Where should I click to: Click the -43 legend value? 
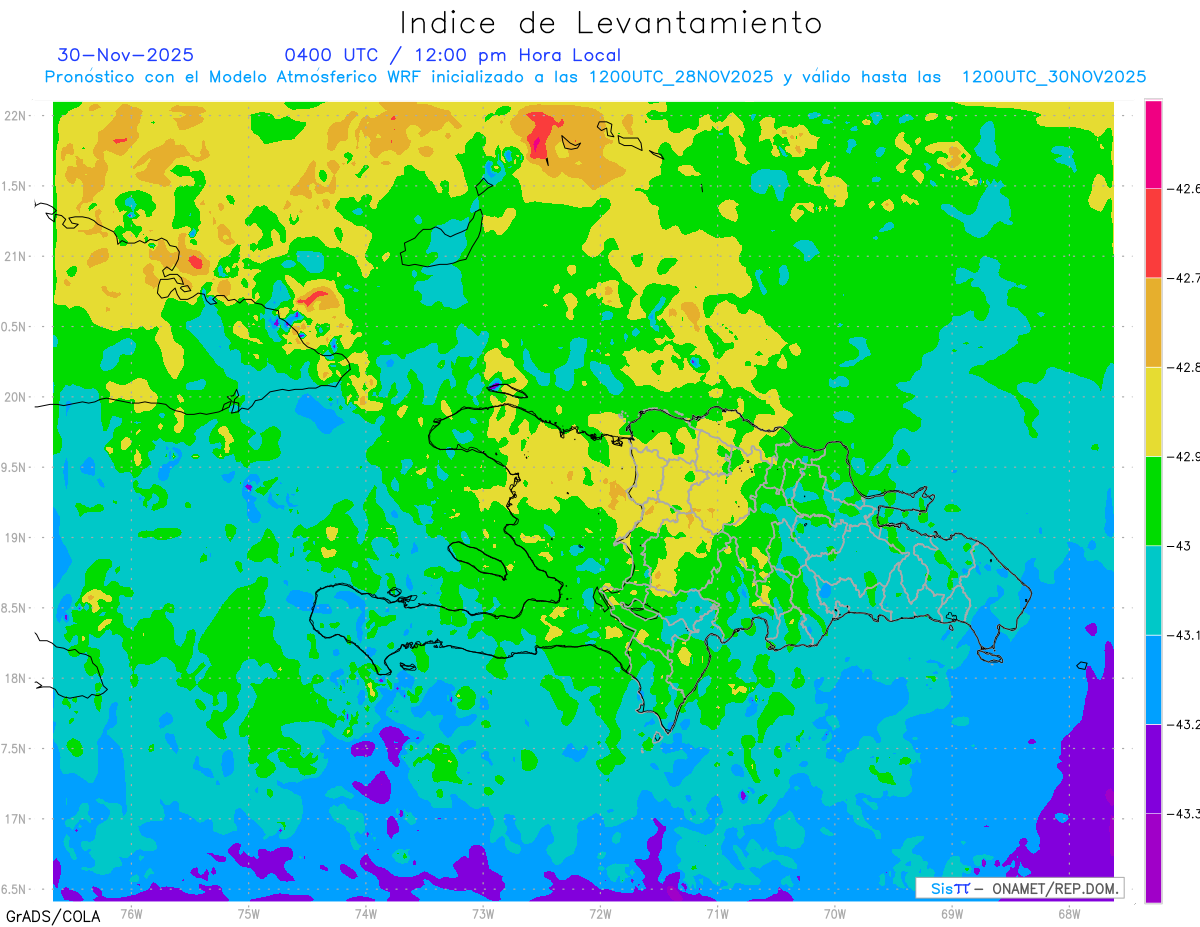pyautogui.click(x=1179, y=545)
